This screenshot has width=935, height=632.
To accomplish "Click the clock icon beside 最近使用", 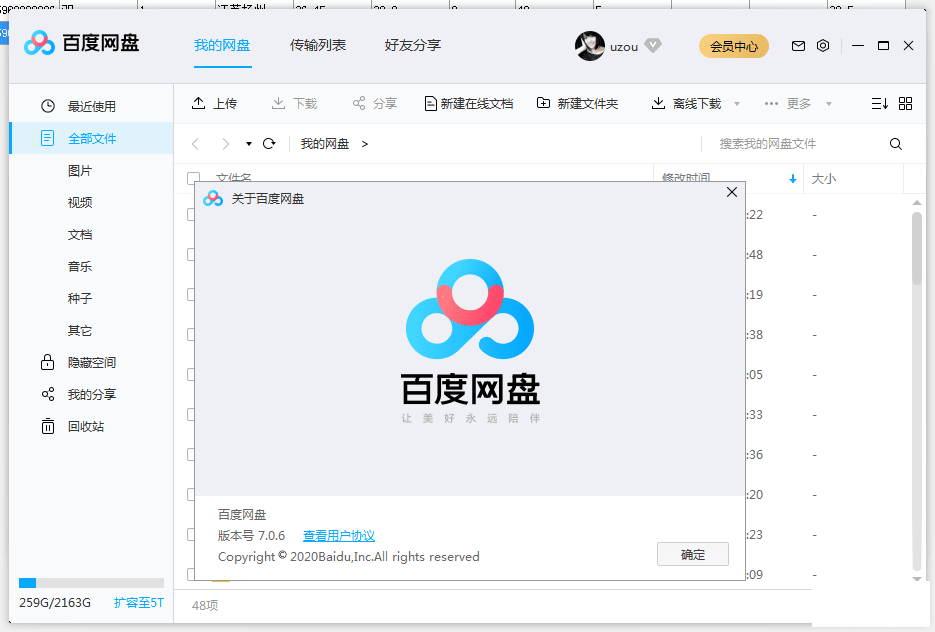I will coord(48,106).
